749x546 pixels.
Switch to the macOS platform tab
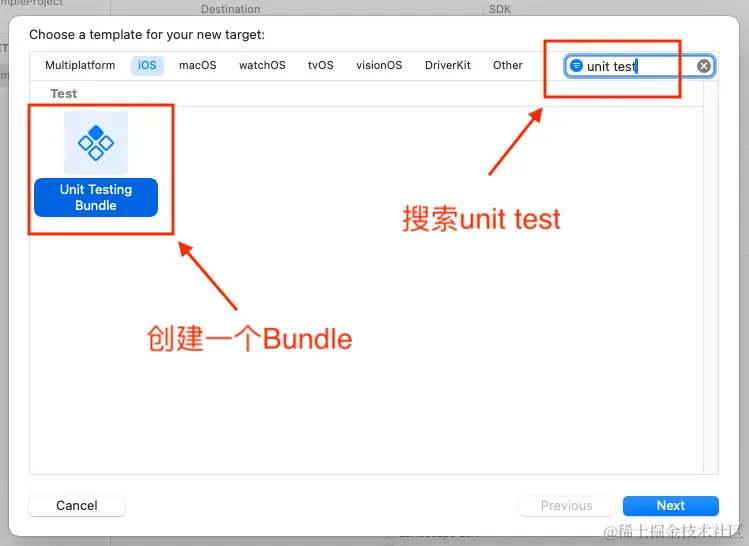pos(198,65)
